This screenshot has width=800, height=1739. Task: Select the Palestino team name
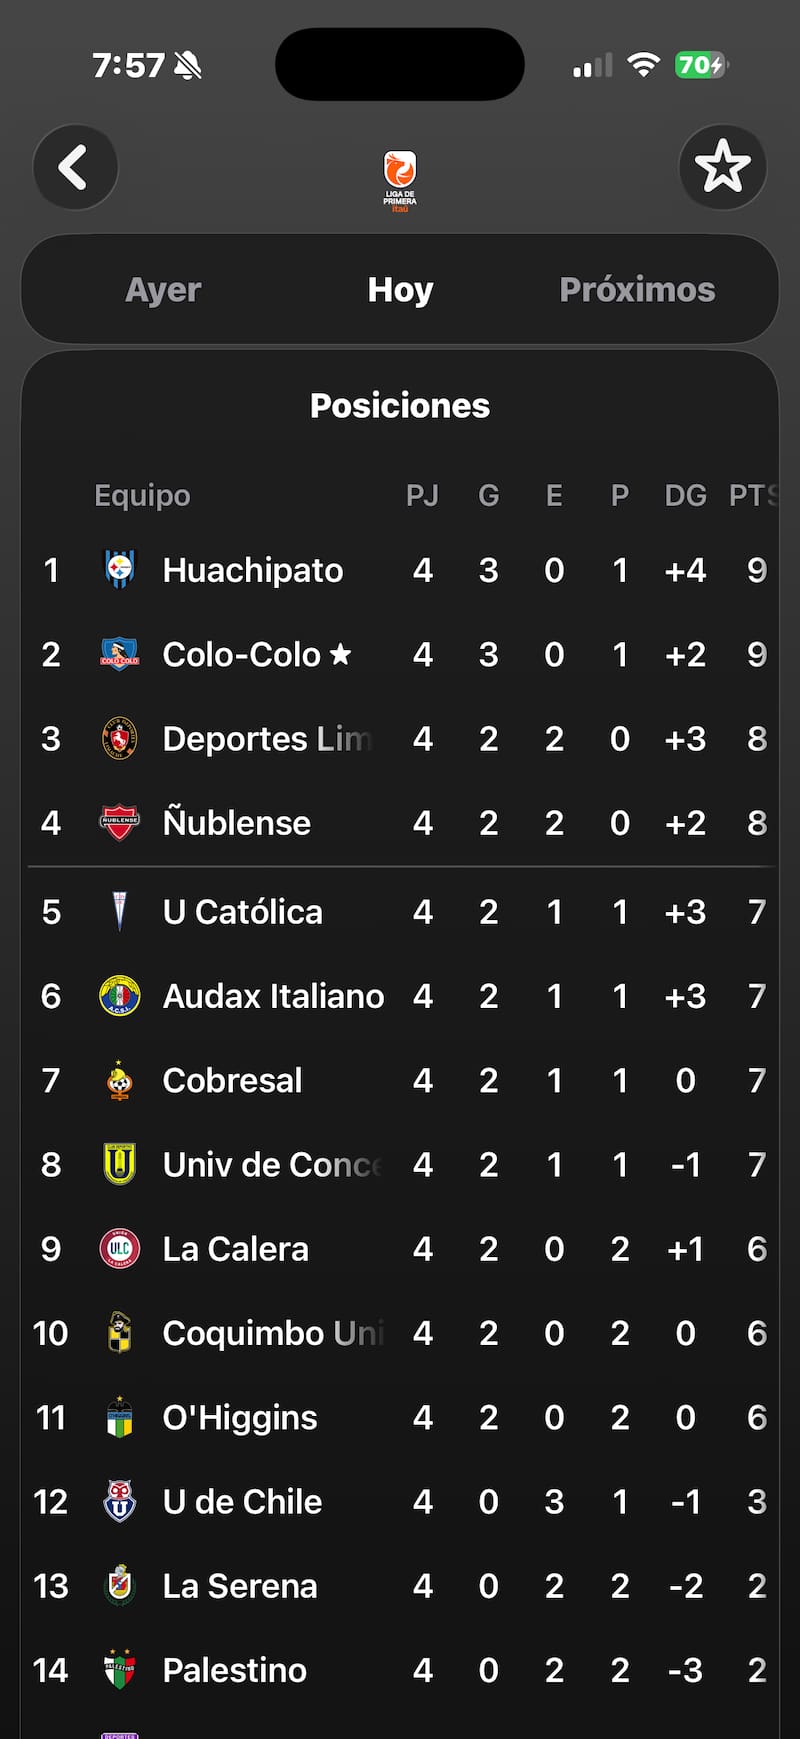pos(235,1670)
